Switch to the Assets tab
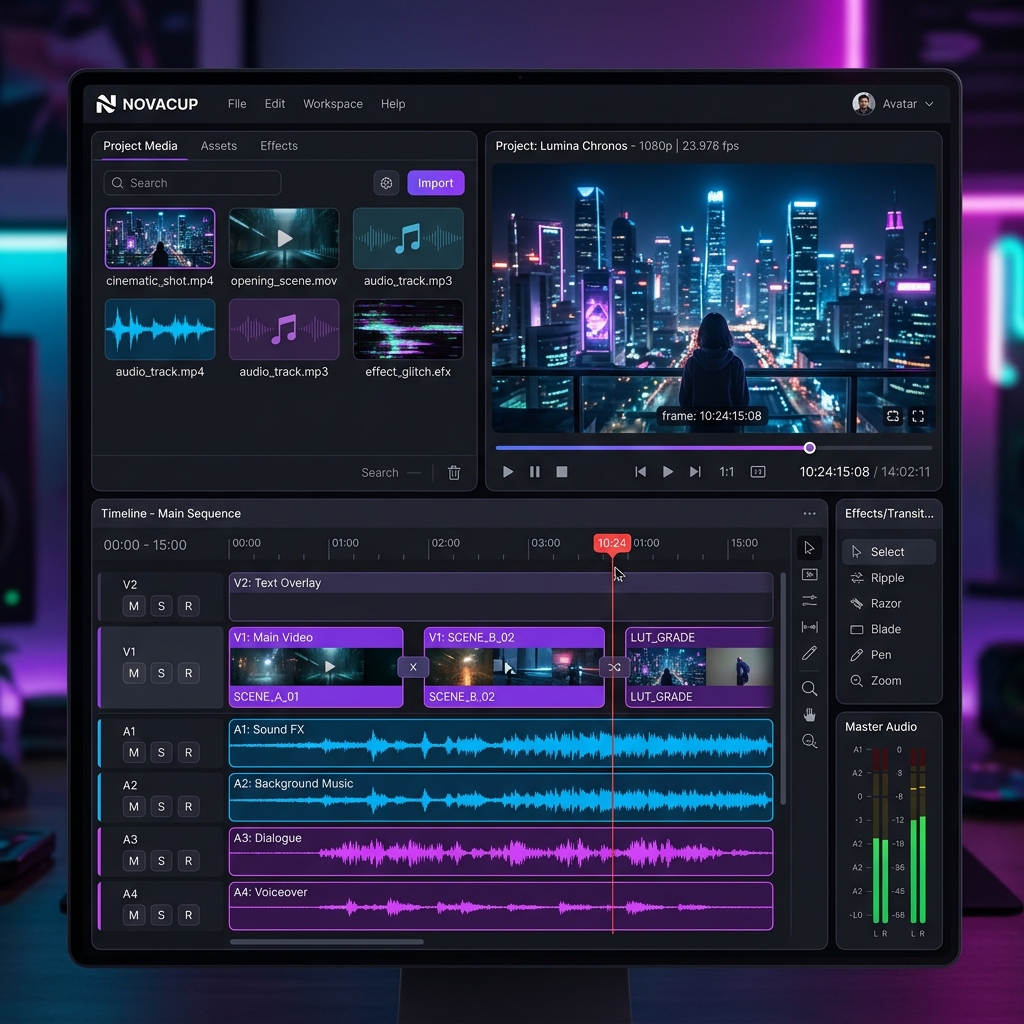Viewport: 1024px width, 1024px height. pyautogui.click(x=219, y=146)
